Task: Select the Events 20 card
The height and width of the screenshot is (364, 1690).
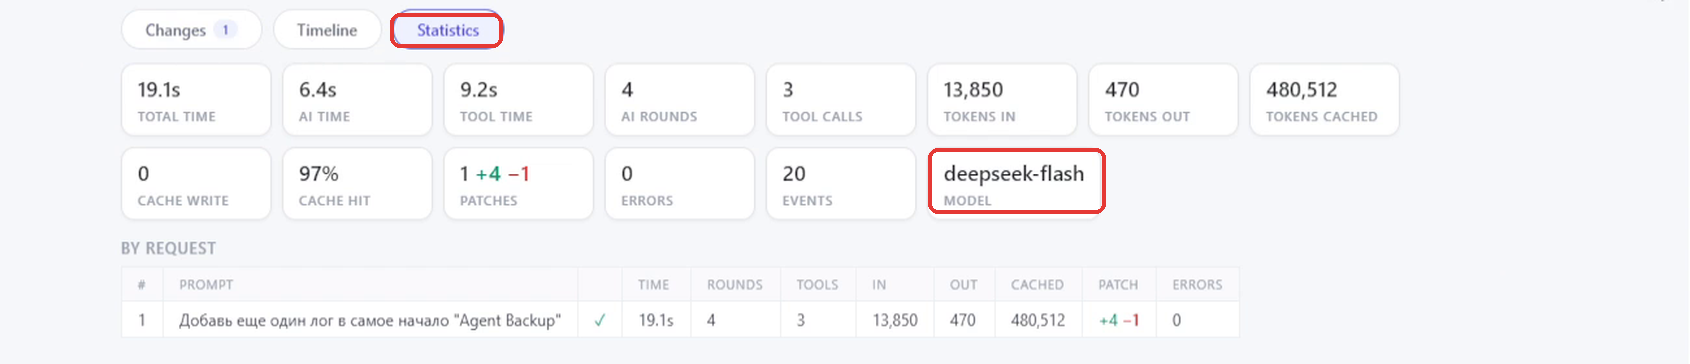Action: [x=841, y=184]
